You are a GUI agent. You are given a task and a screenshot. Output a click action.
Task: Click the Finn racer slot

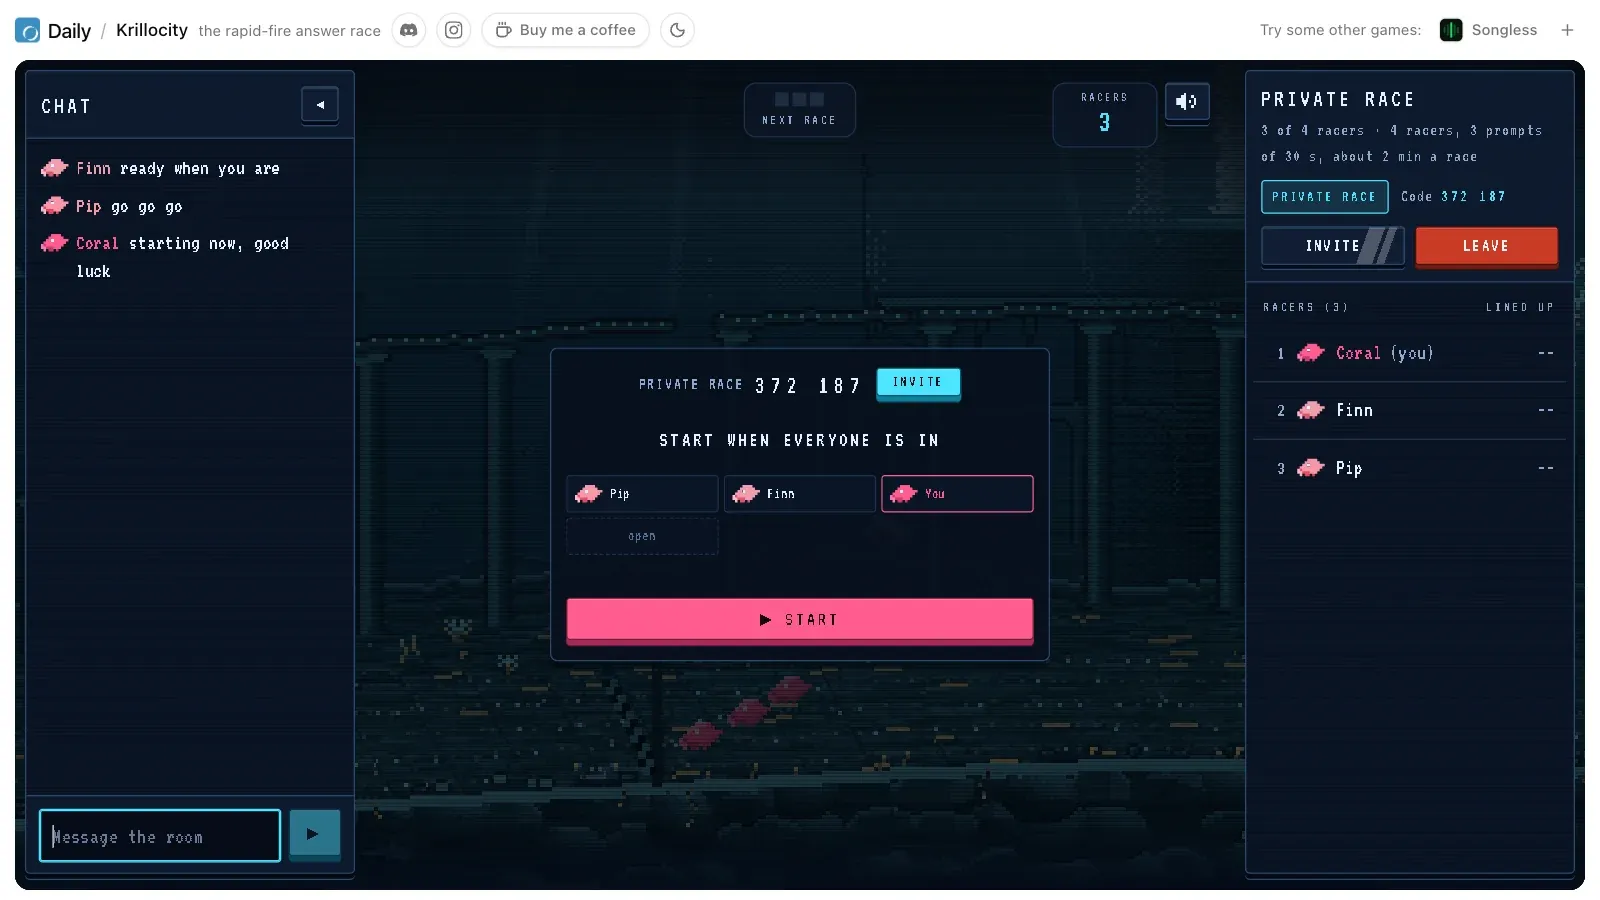(799, 494)
